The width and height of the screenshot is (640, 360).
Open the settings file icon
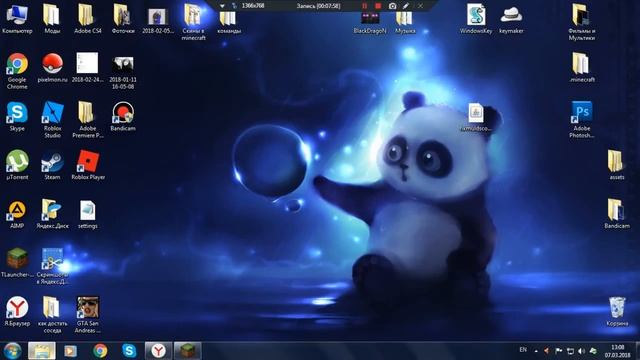tap(88, 214)
